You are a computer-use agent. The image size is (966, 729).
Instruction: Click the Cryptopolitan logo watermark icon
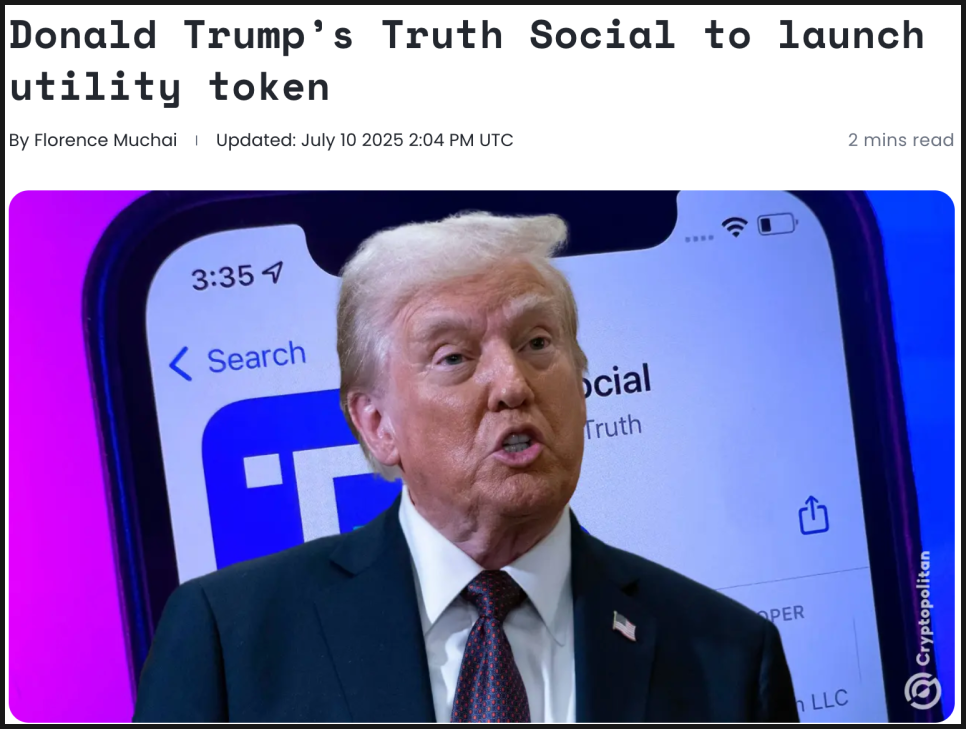922,691
